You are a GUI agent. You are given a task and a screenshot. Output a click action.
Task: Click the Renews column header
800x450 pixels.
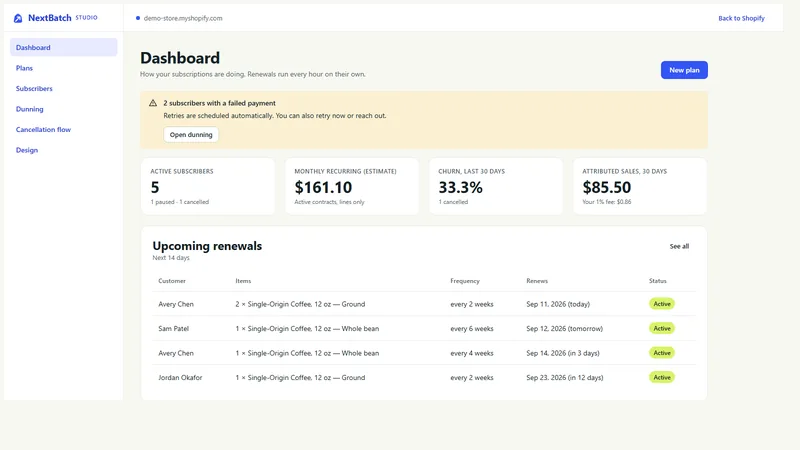tap(537, 281)
